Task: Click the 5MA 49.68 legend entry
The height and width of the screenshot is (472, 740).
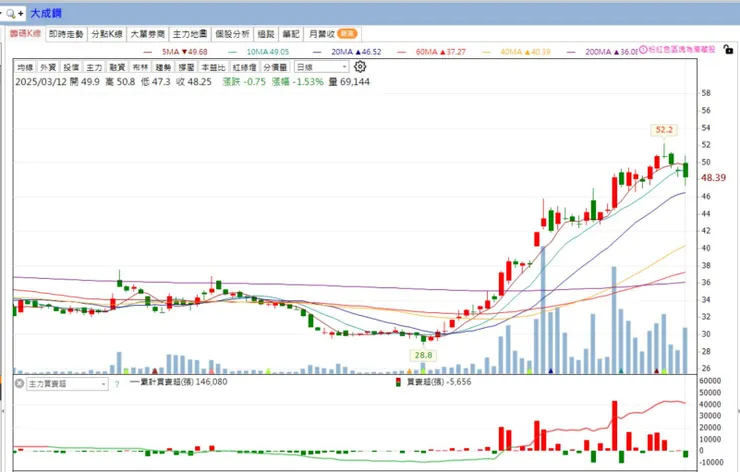Action: (177, 52)
